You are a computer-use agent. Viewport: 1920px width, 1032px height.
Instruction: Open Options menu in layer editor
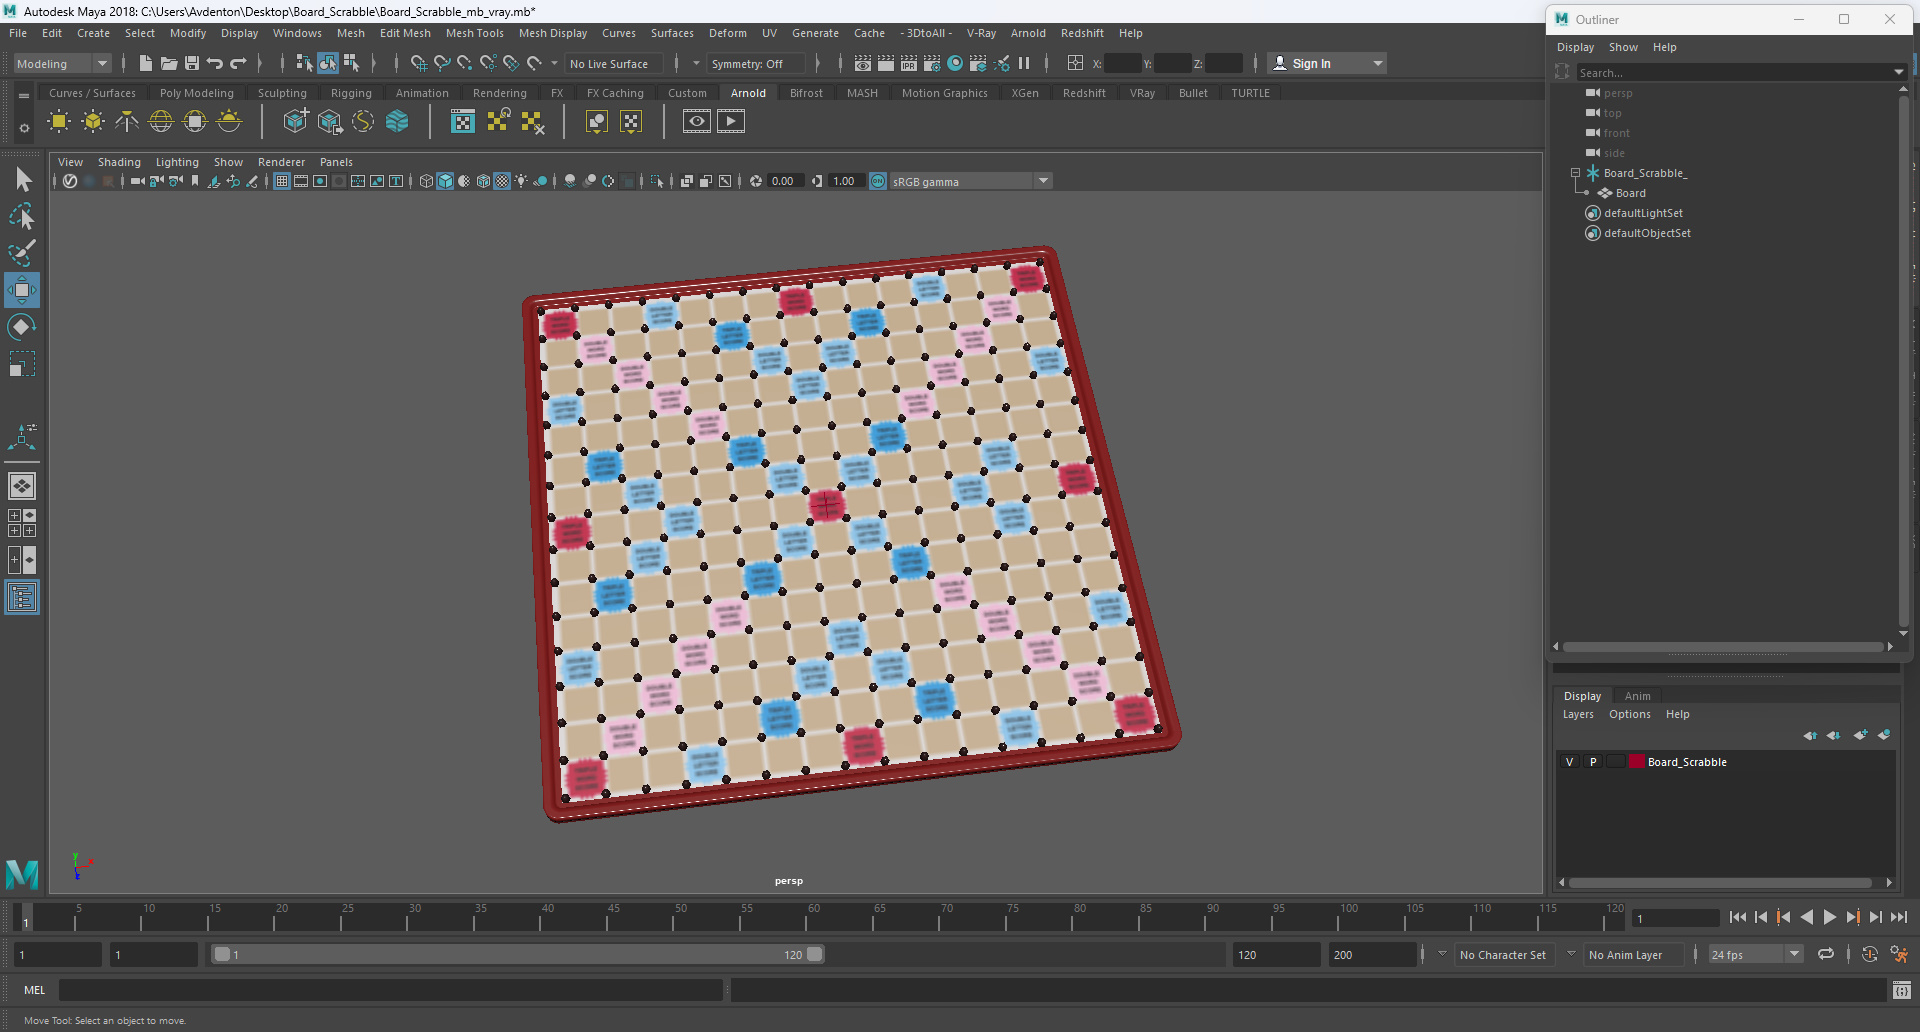click(1629, 714)
